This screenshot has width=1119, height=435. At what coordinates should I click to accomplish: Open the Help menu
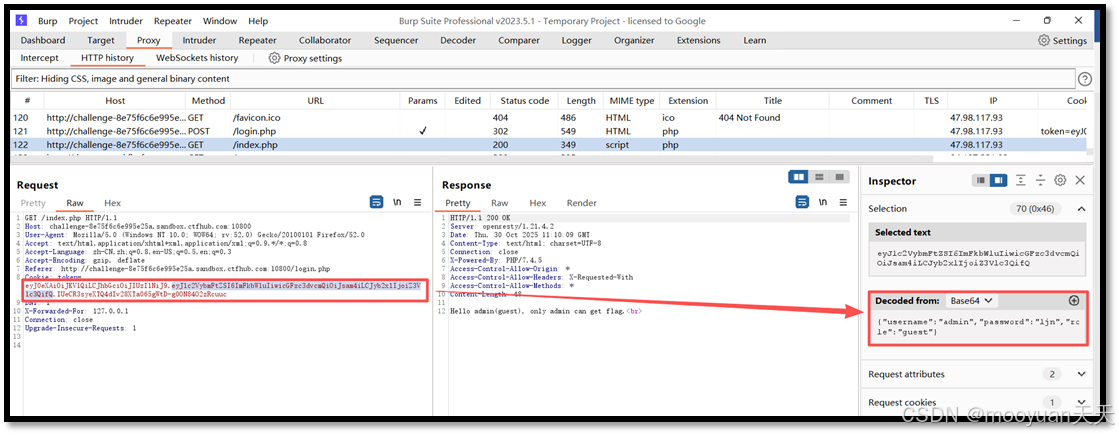[x=258, y=21]
